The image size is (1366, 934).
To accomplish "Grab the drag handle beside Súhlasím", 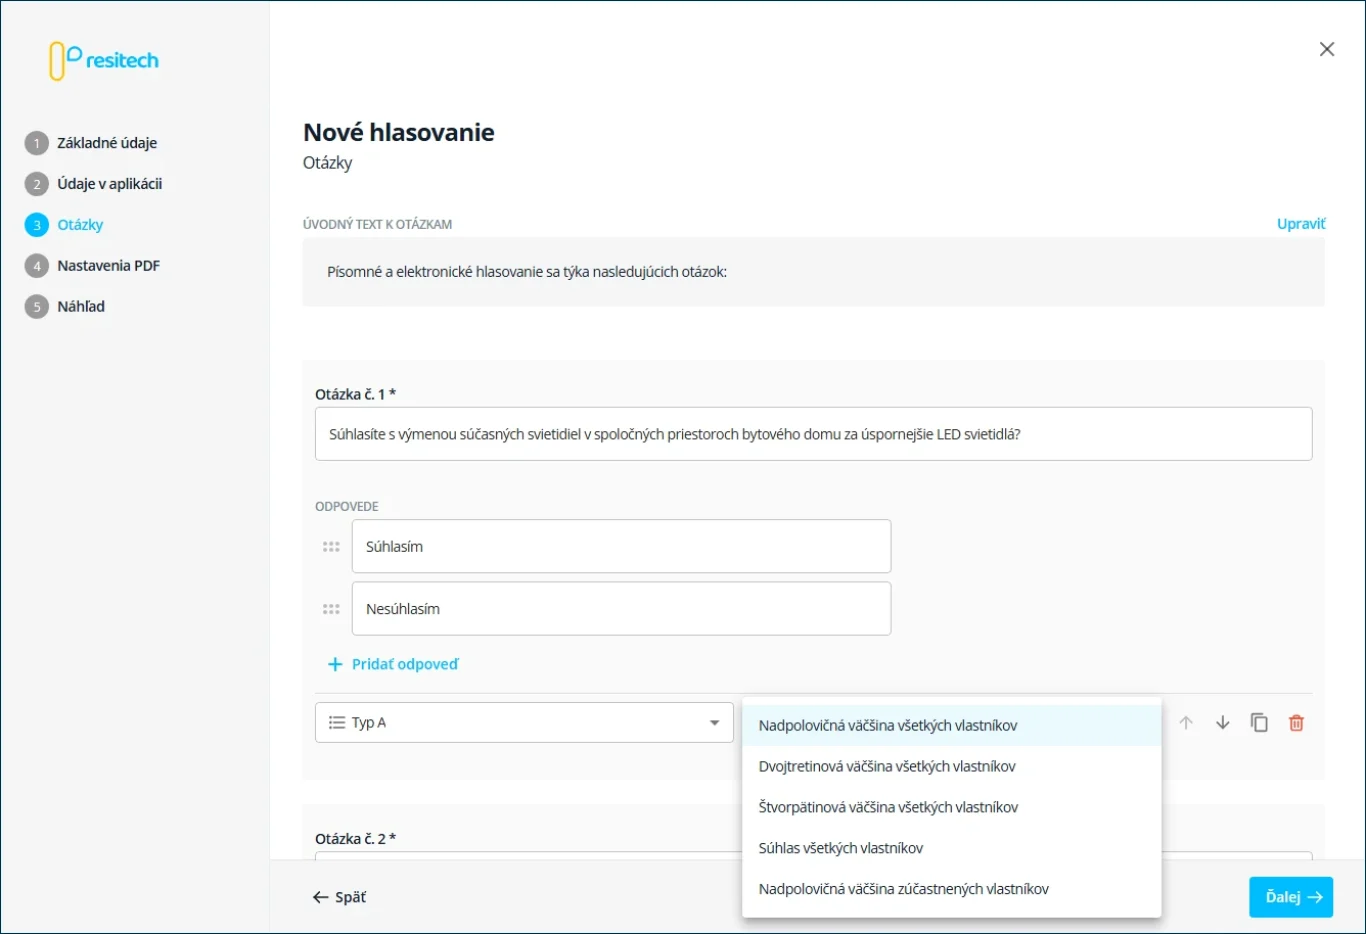I will 331,547.
